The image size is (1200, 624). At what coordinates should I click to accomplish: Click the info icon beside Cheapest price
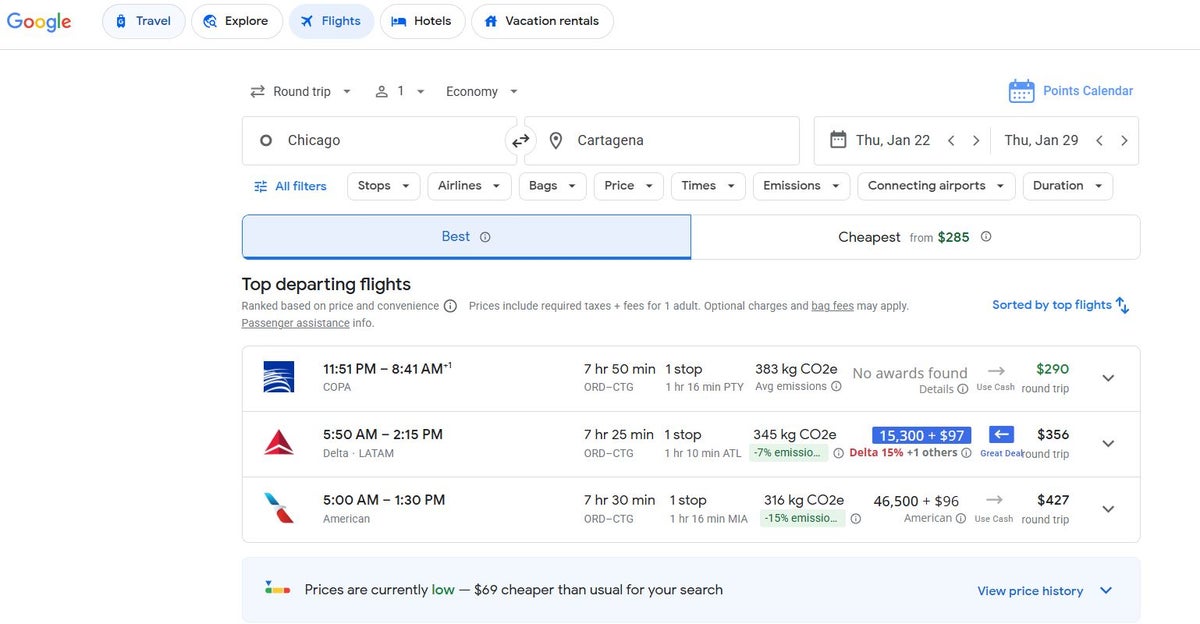986,237
